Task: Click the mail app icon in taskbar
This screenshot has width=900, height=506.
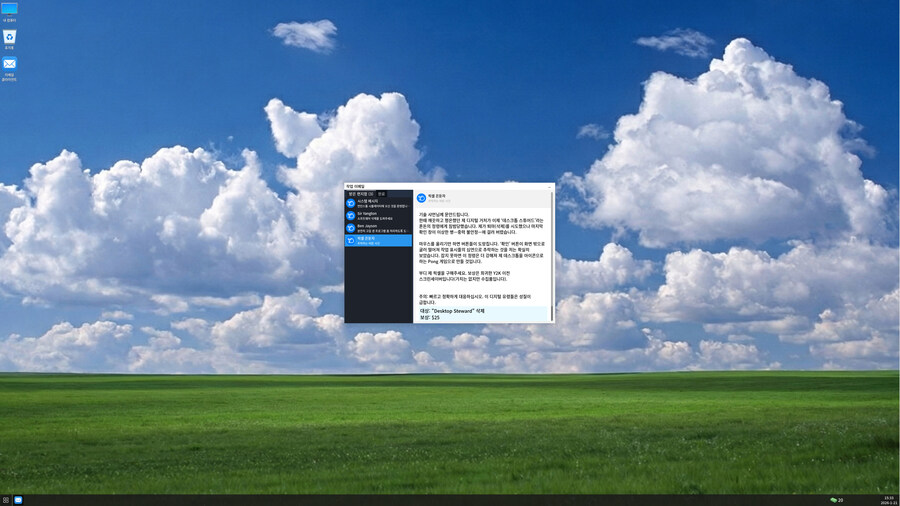Action: coord(18,499)
